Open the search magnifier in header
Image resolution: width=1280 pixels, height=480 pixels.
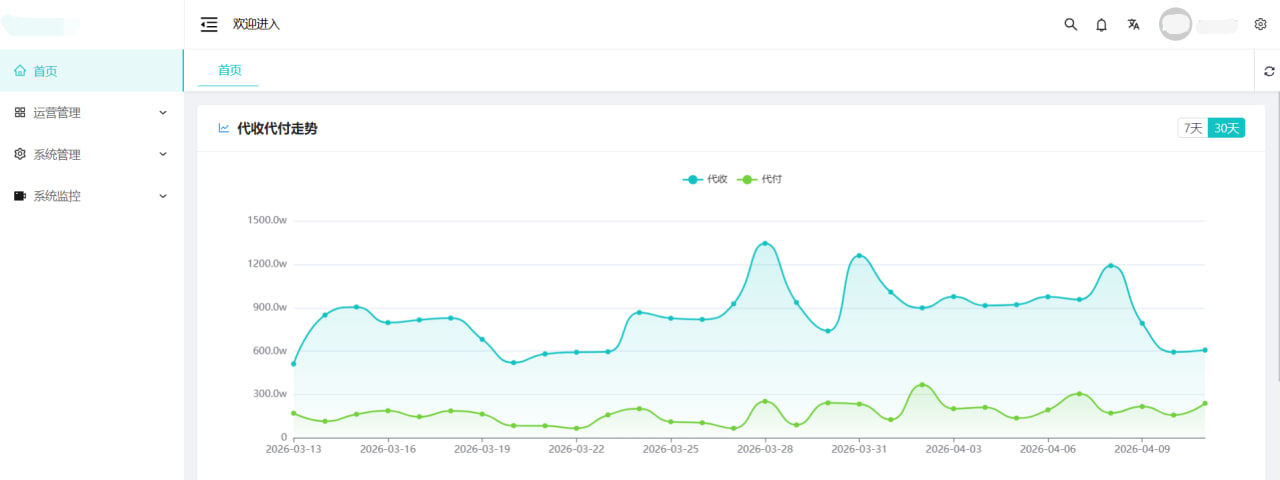(x=1070, y=24)
